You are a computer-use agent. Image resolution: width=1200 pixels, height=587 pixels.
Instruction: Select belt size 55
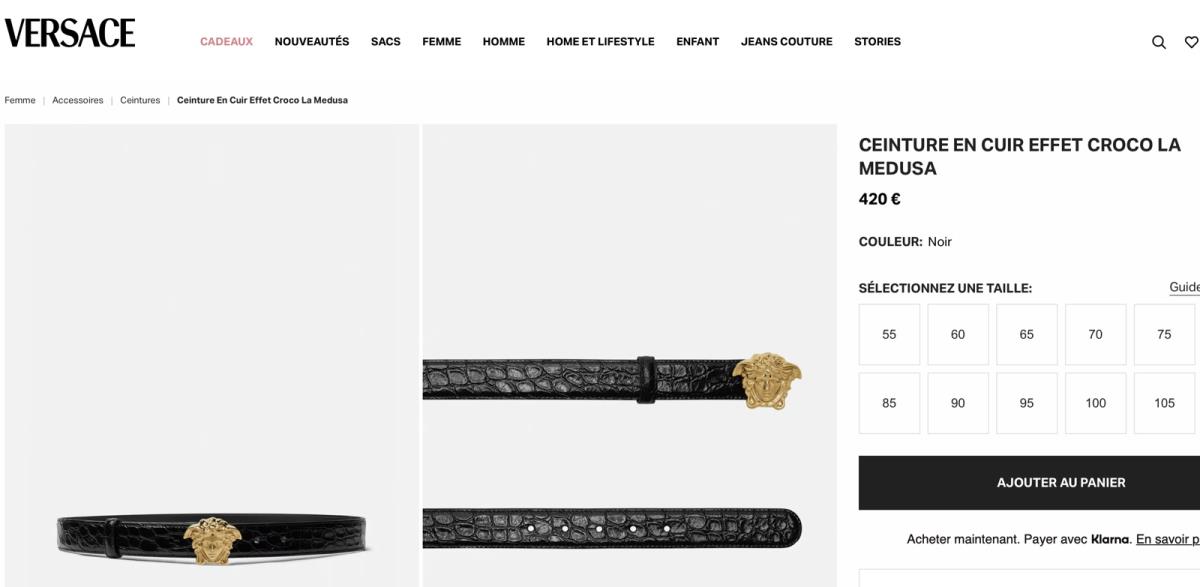pos(889,334)
